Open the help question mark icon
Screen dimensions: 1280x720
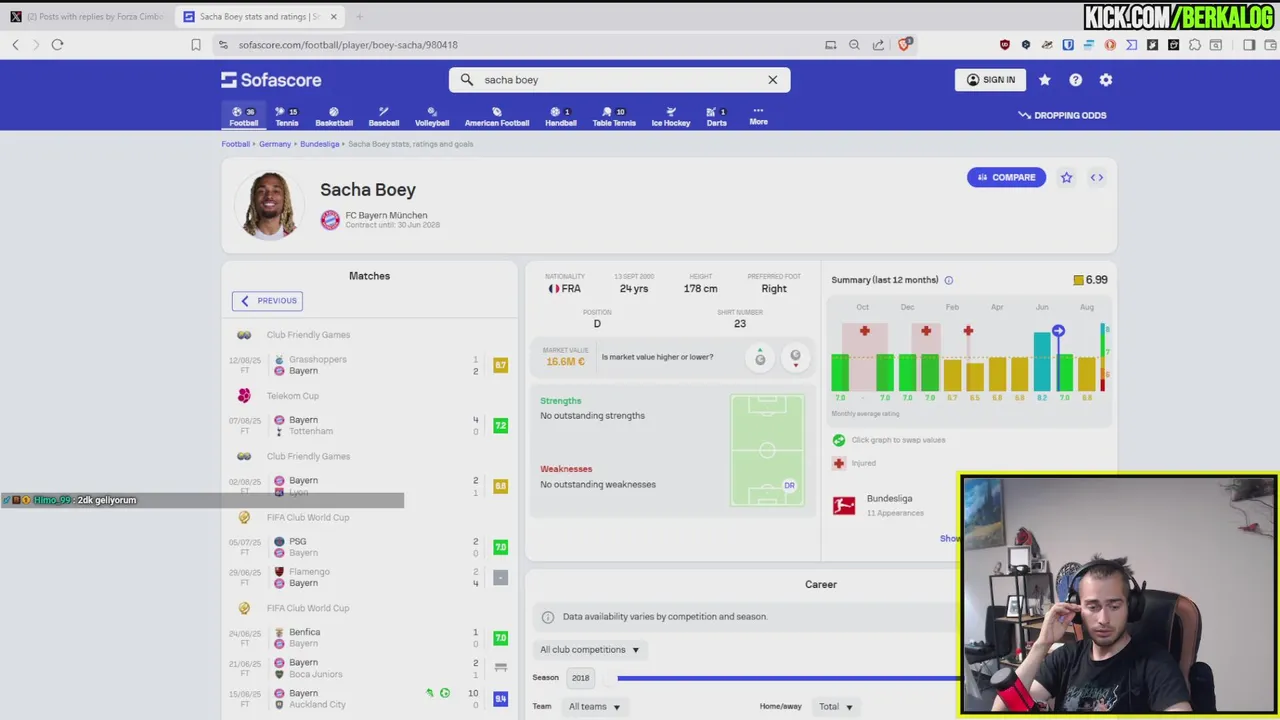[1076, 80]
